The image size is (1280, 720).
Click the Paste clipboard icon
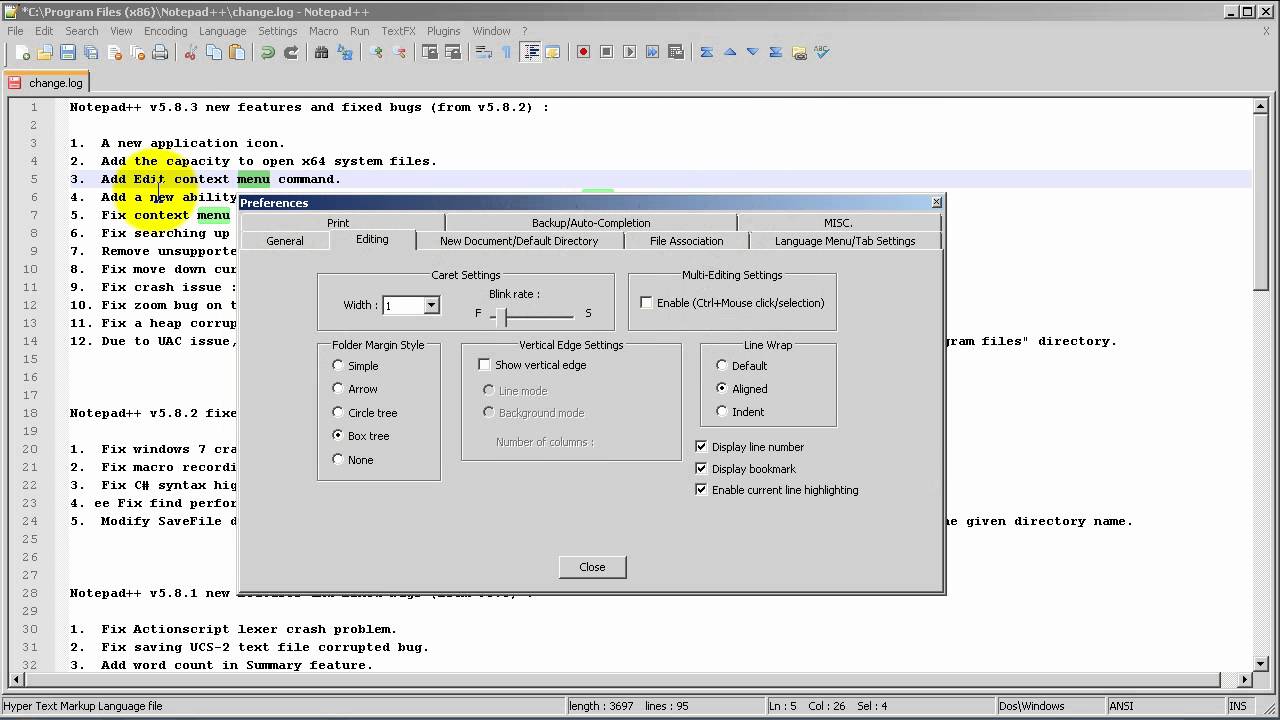tap(236, 52)
